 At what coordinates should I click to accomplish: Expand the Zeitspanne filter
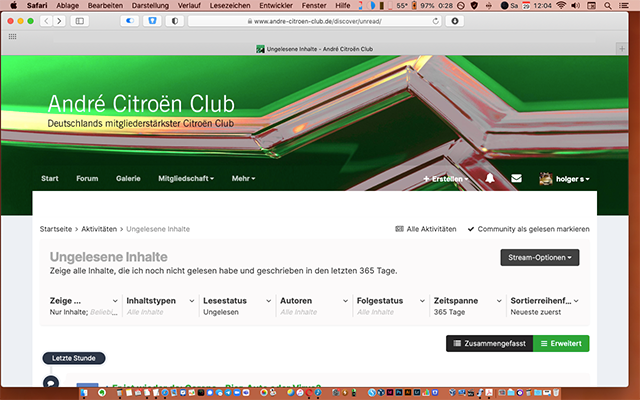click(x=467, y=306)
